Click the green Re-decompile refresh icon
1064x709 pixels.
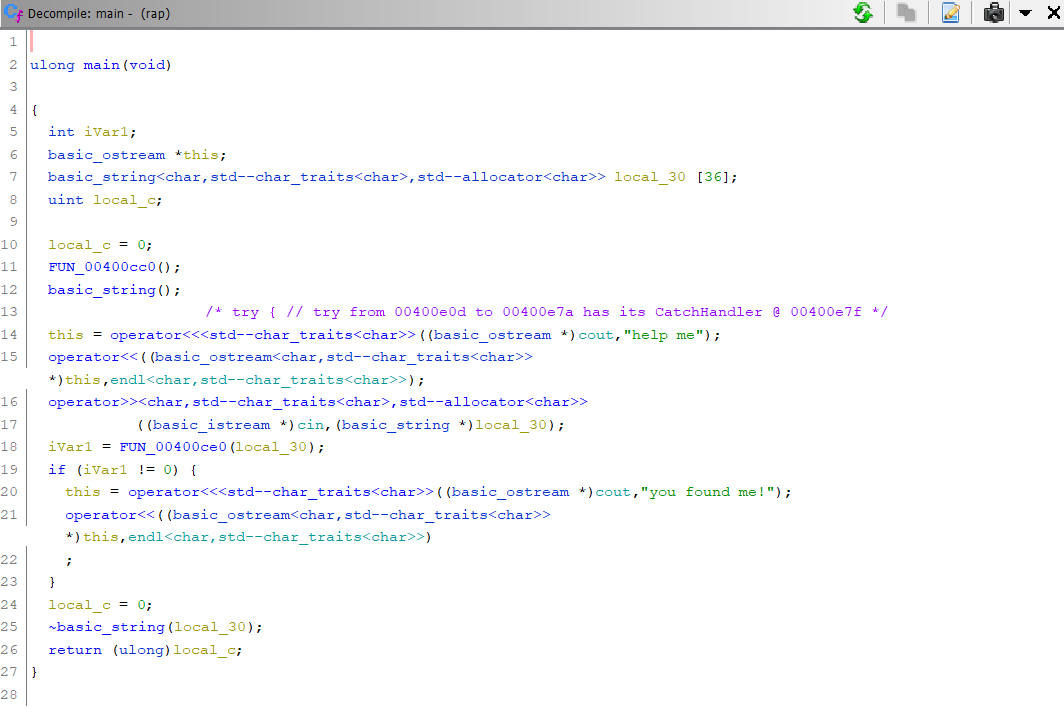[x=863, y=13]
